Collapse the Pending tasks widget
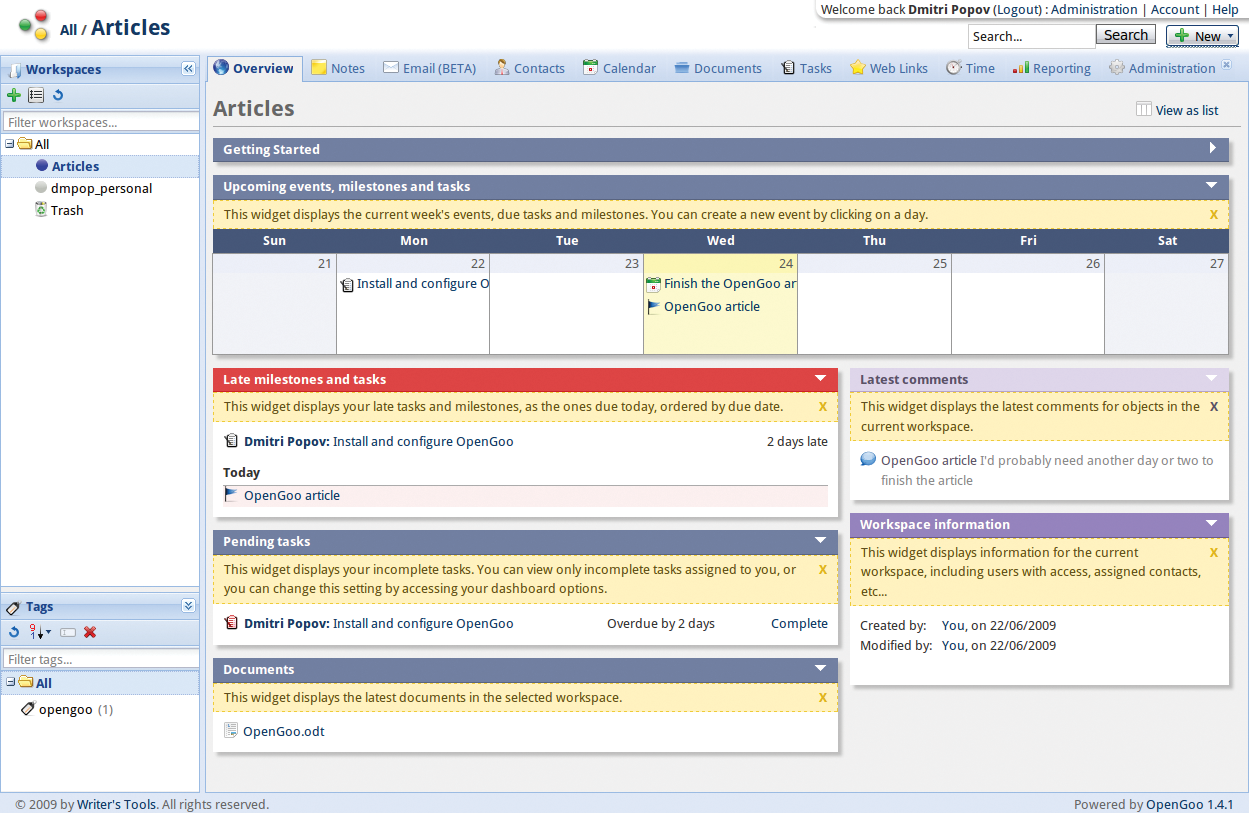This screenshot has height=813, width=1249. tap(821, 540)
